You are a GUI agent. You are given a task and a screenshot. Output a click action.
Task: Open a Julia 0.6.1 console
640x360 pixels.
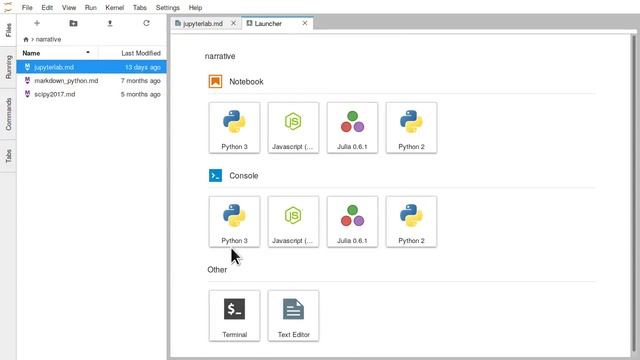352,222
